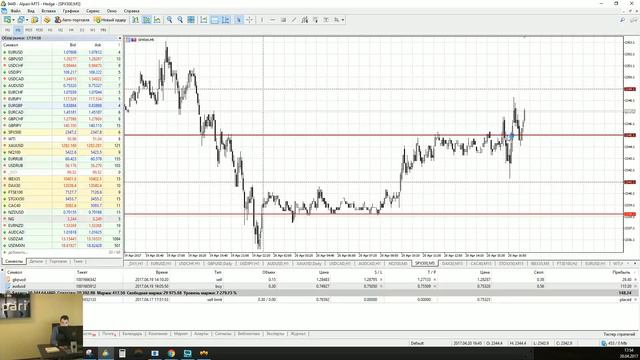Select the H1 timeframe button
640x360 pixels.
click(50, 30)
